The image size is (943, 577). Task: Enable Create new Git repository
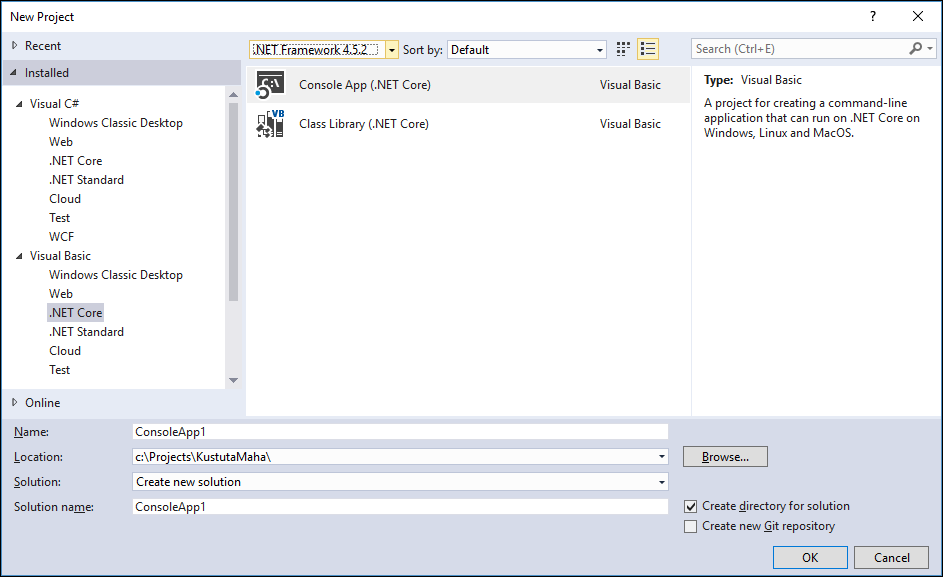click(691, 526)
